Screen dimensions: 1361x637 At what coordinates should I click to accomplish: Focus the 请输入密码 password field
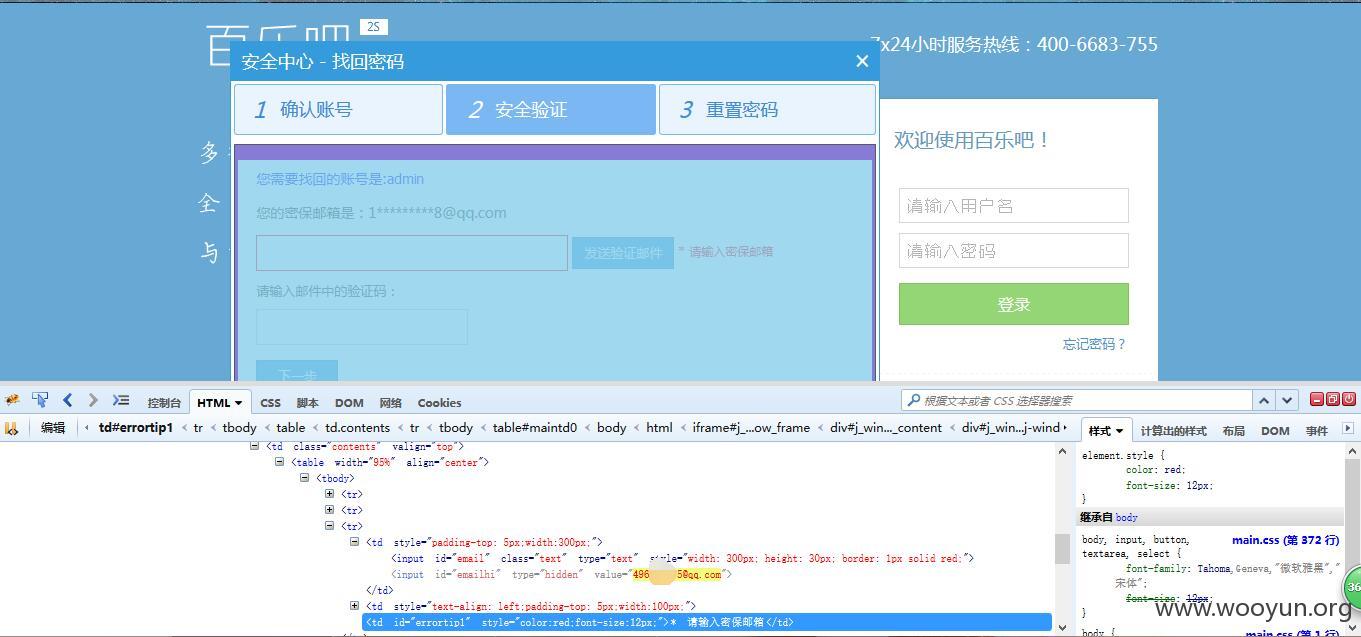[x=1014, y=251]
